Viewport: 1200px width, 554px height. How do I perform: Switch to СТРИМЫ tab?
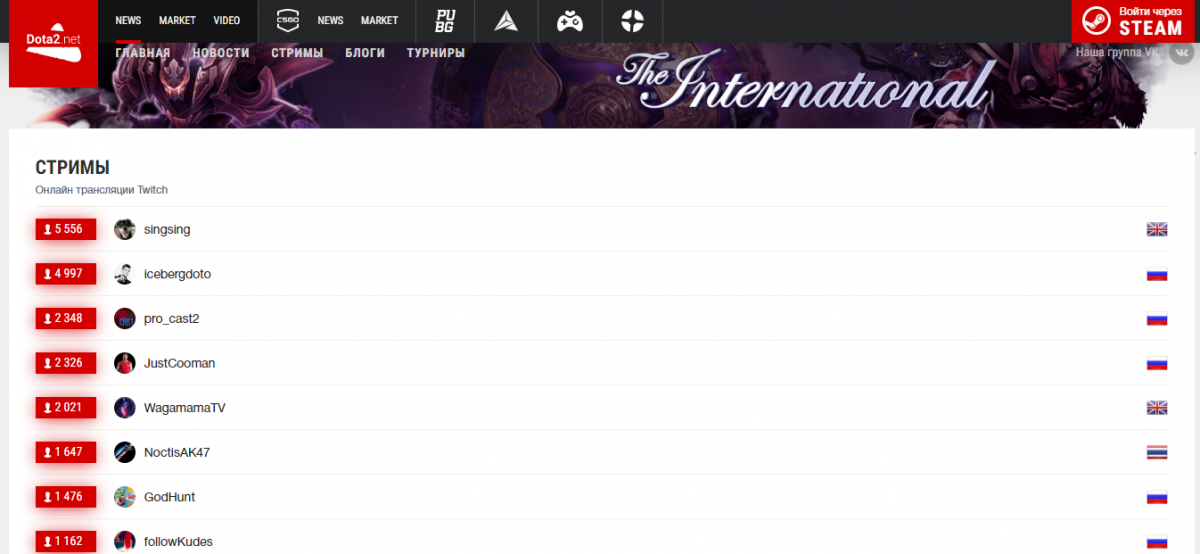pos(297,53)
